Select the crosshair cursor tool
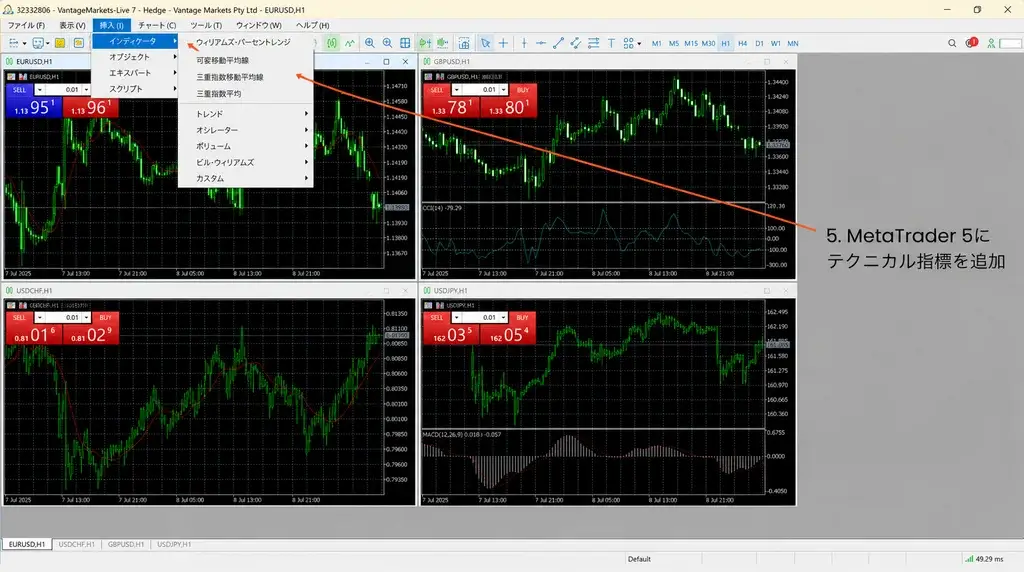 pos(503,43)
